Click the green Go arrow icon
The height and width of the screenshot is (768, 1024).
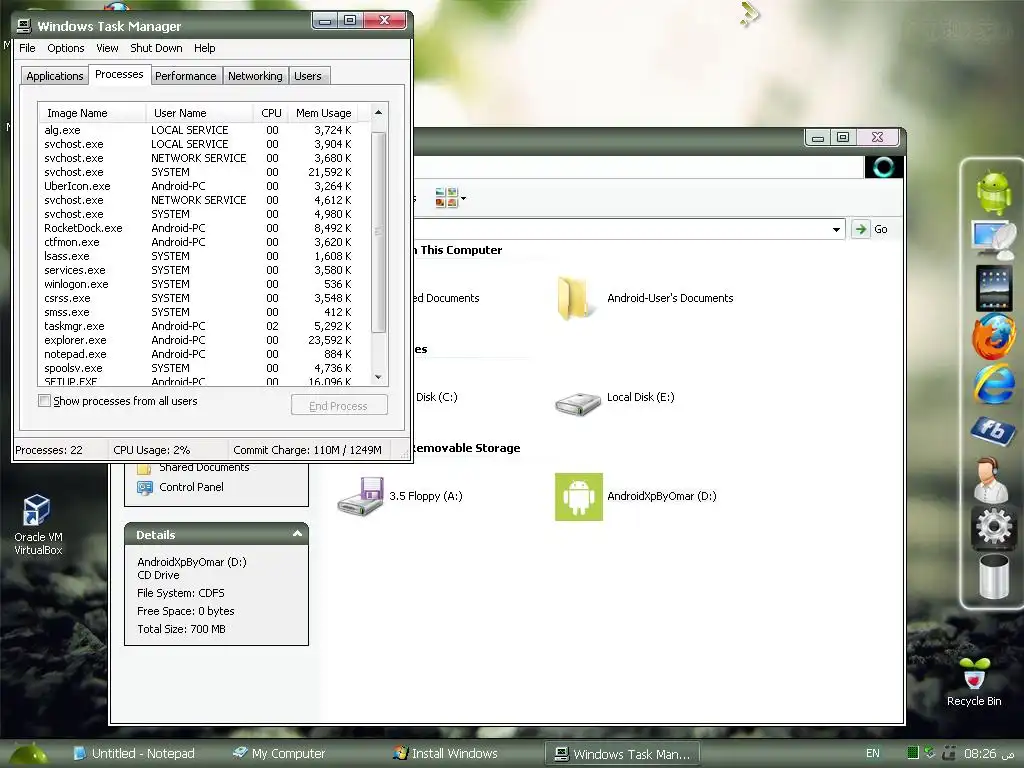(x=861, y=229)
